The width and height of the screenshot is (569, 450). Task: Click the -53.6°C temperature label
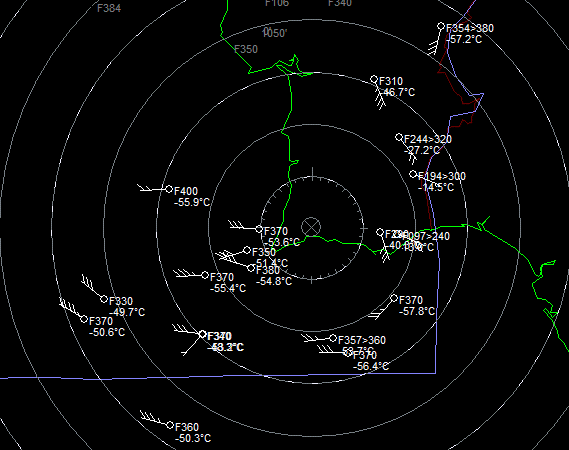point(282,242)
